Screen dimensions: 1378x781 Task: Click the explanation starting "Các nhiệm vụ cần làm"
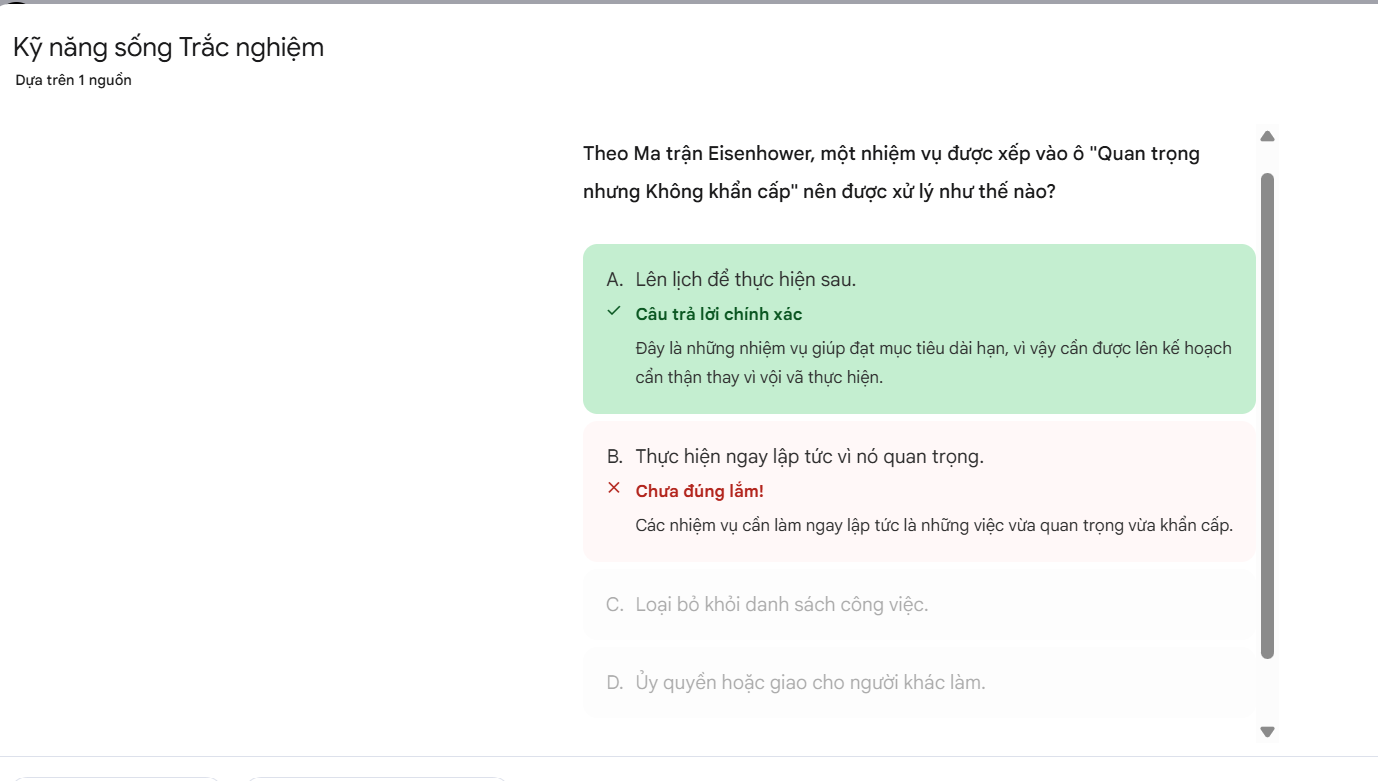click(x=933, y=526)
